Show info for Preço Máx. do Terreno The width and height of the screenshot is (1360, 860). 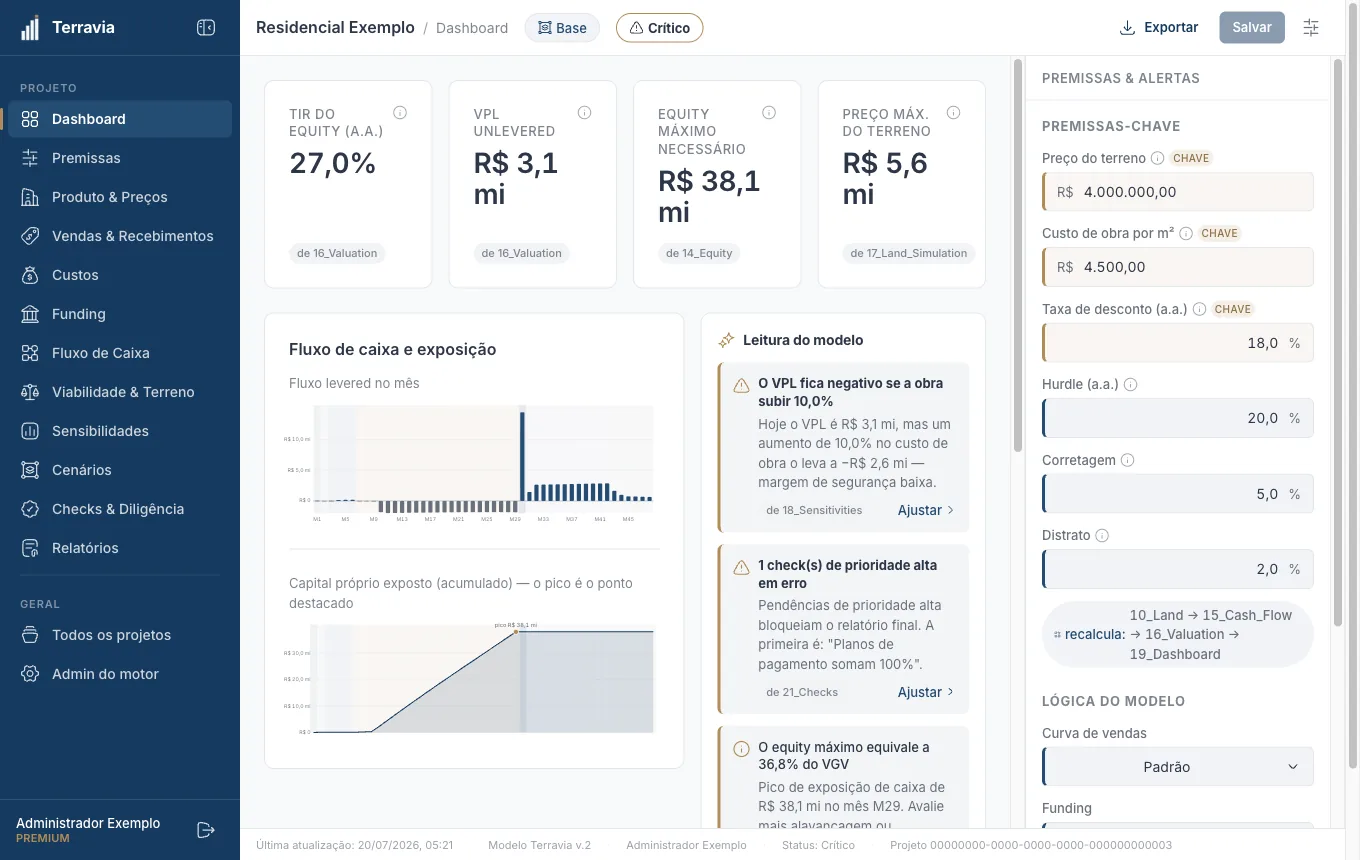pos(954,113)
